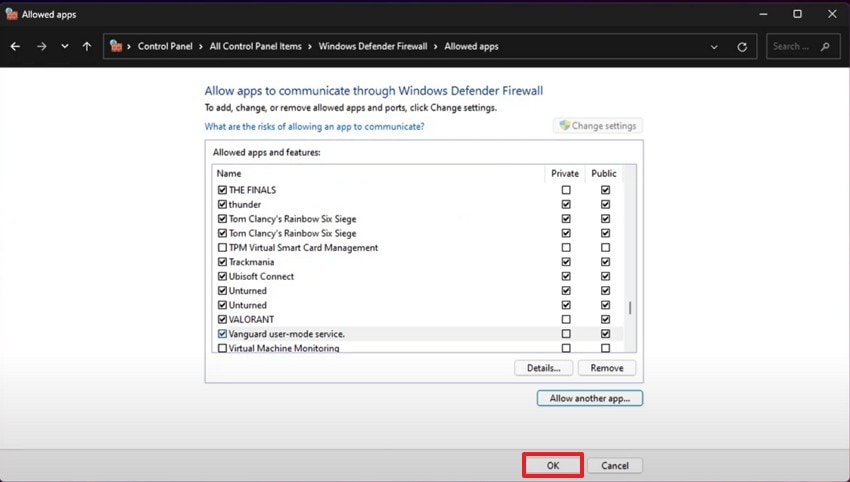Click the Refresh address bar icon
Image resolution: width=850 pixels, height=482 pixels.
coord(742,46)
